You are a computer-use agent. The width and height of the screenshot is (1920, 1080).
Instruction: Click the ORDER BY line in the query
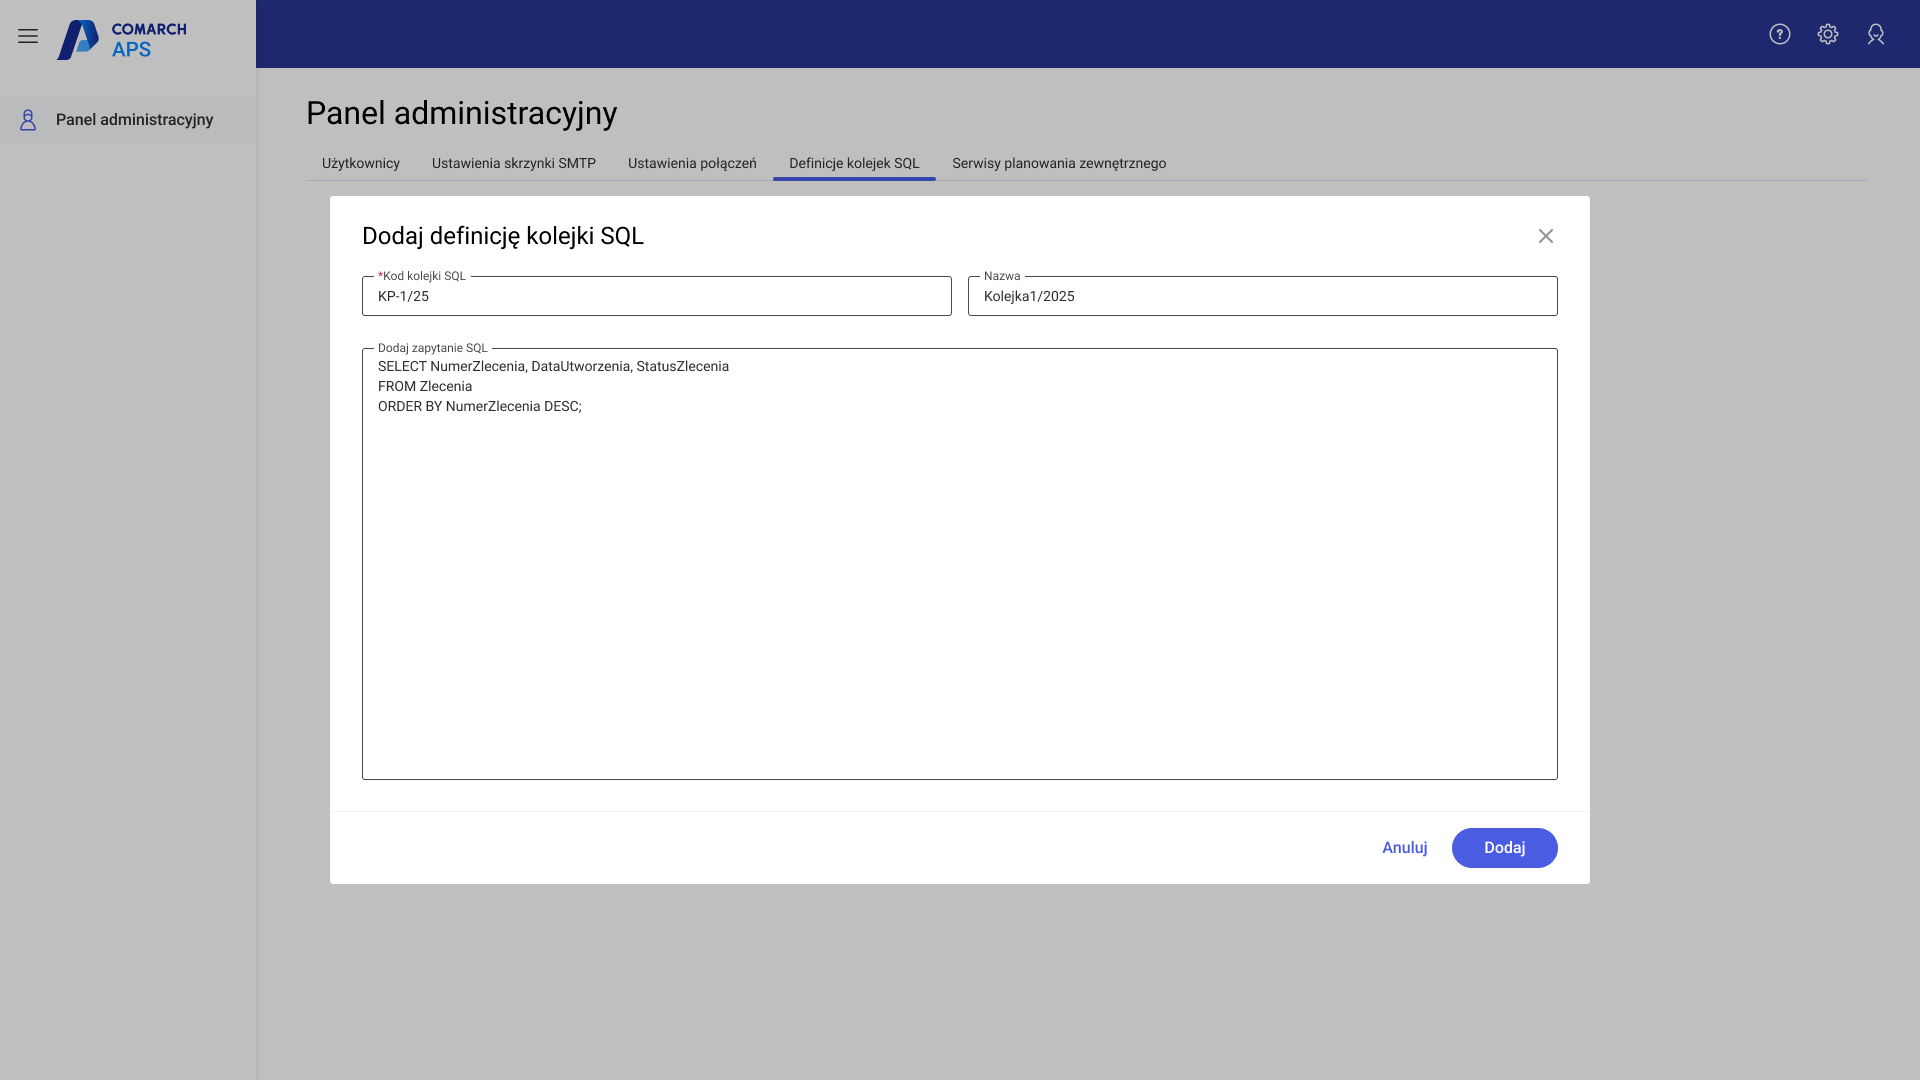[x=479, y=407]
